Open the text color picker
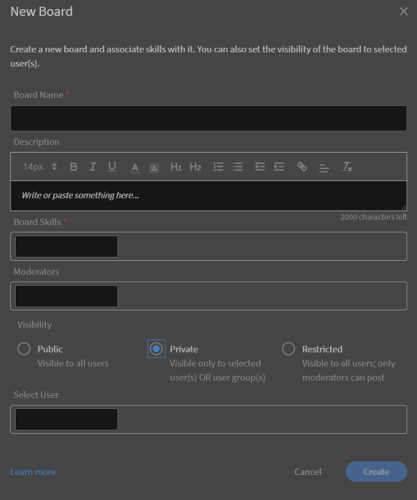Viewport: 417px width, 500px height. (x=135, y=167)
